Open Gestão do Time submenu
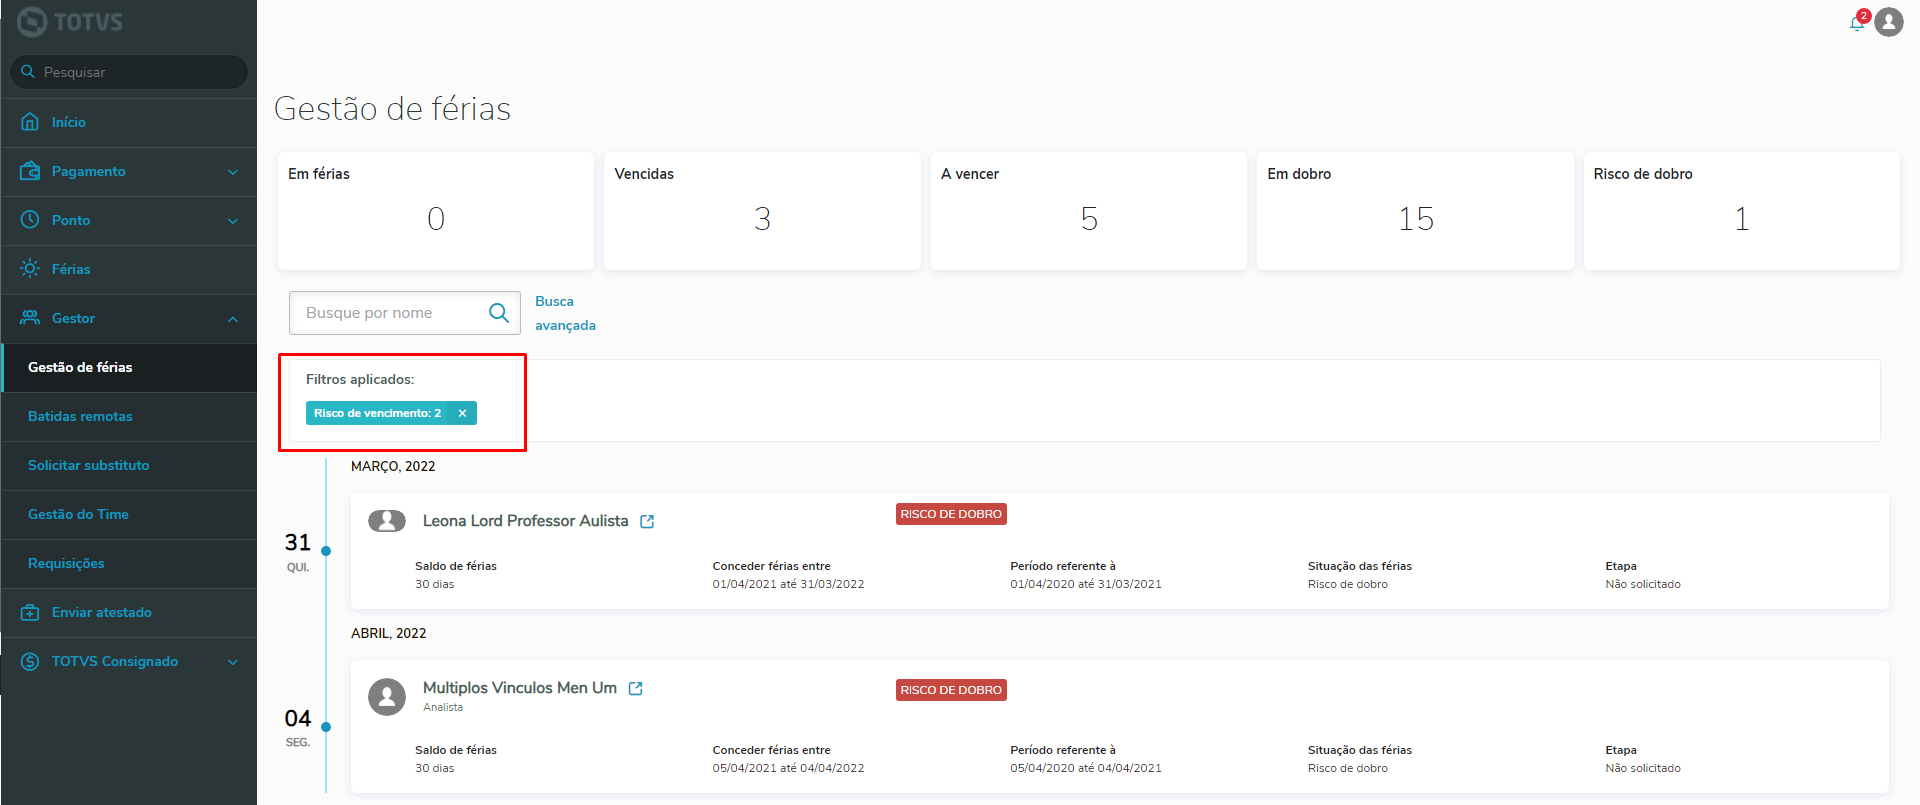The width and height of the screenshot is (1920, 805). (129, 514)
